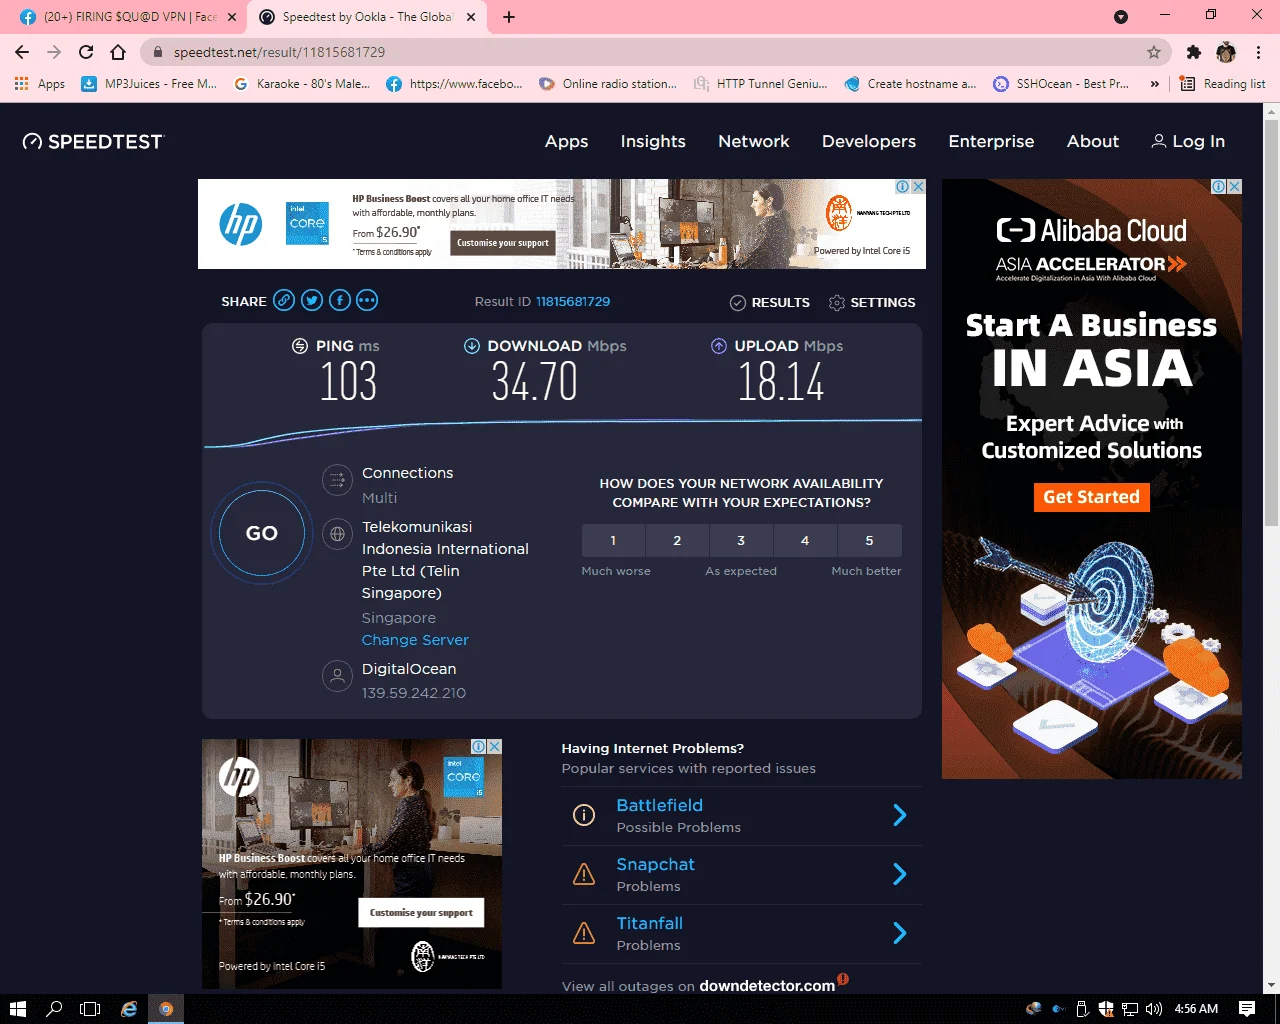This screenshot has height=1024, width=1280.
Task: Click Customise your support in top HP ad
Action: click(x=503, y=242)
